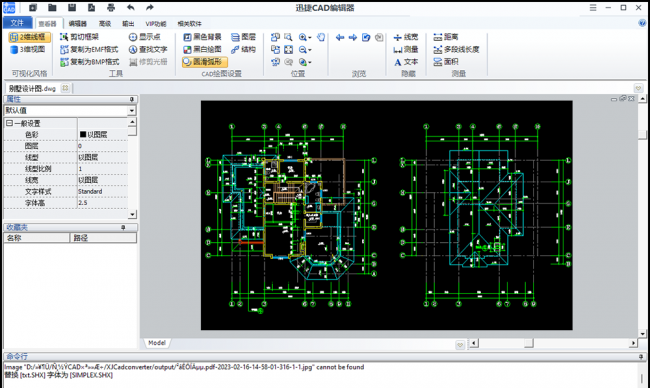Go to next view with right arrow
650x388 pixels.
pyautogui.click(x=353, y=37)
